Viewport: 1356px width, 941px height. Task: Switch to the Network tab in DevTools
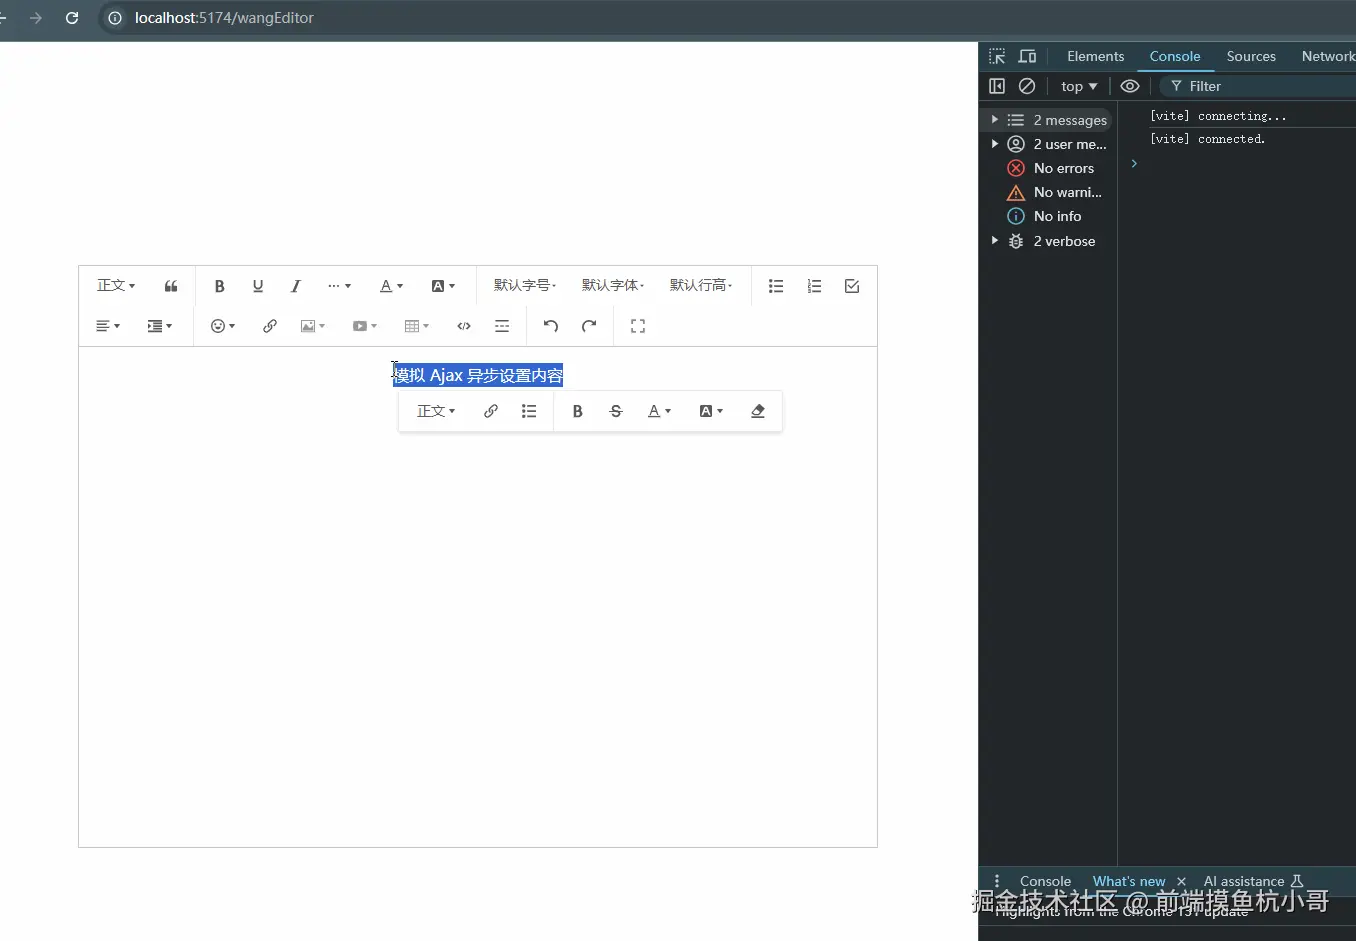1329,56
